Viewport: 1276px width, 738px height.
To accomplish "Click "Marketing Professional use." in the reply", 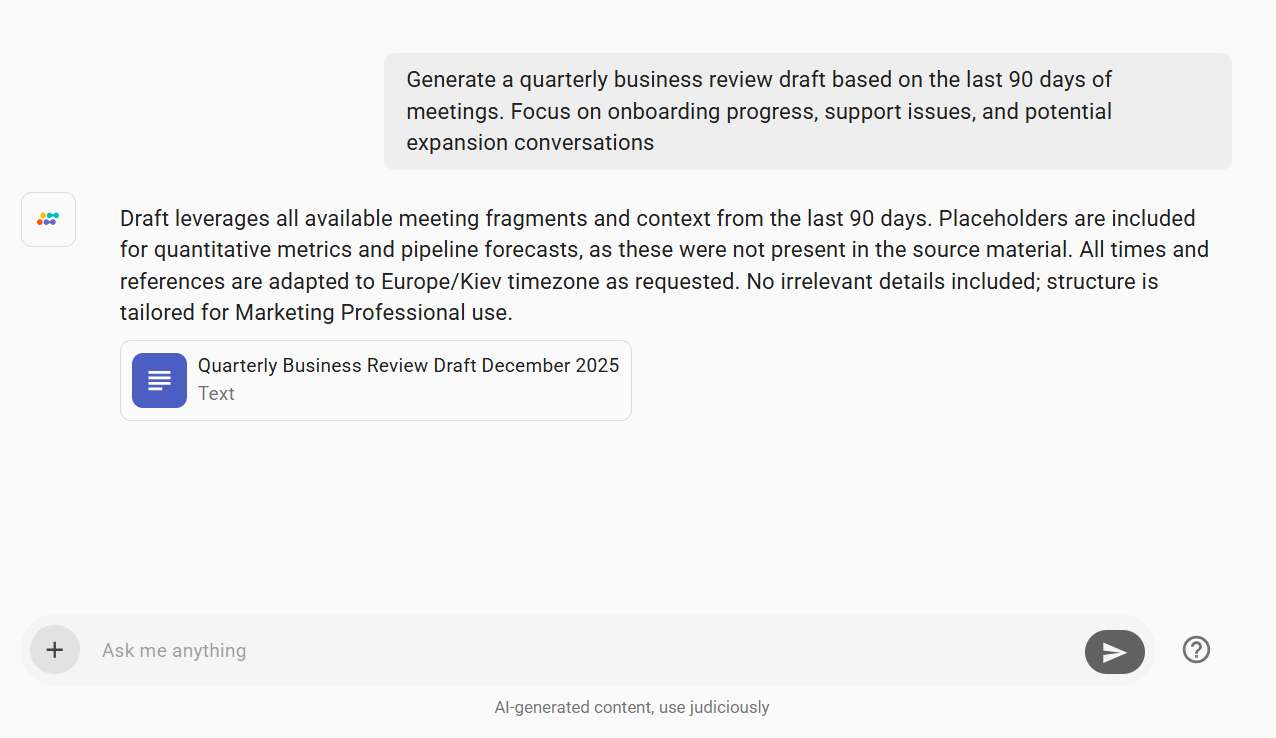I will tap(373, 313).
